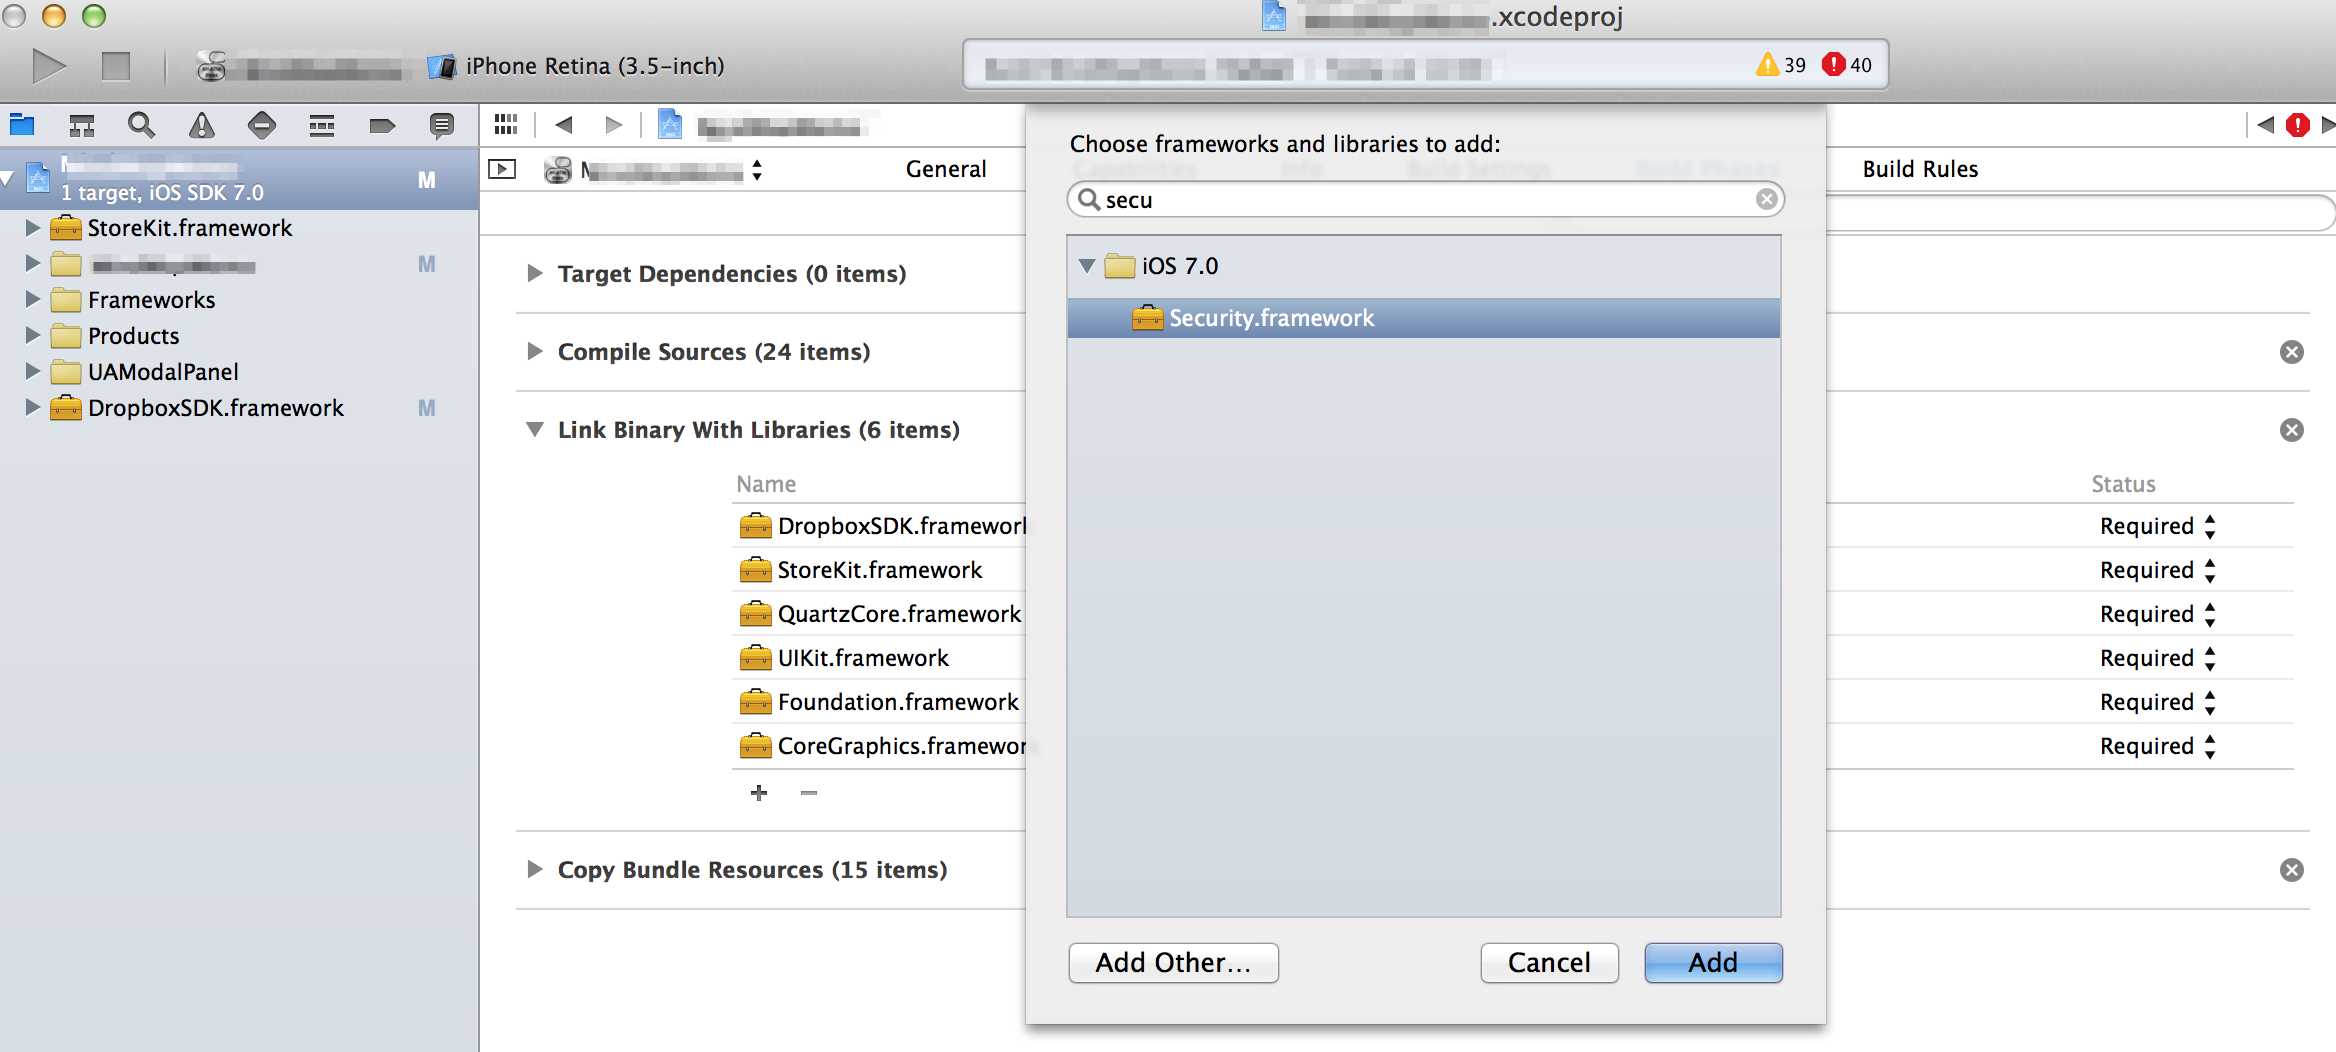Expand StoreKit.framework in navigator
The width and height of the screenshot is (2336, 1052).
[33, 228]
